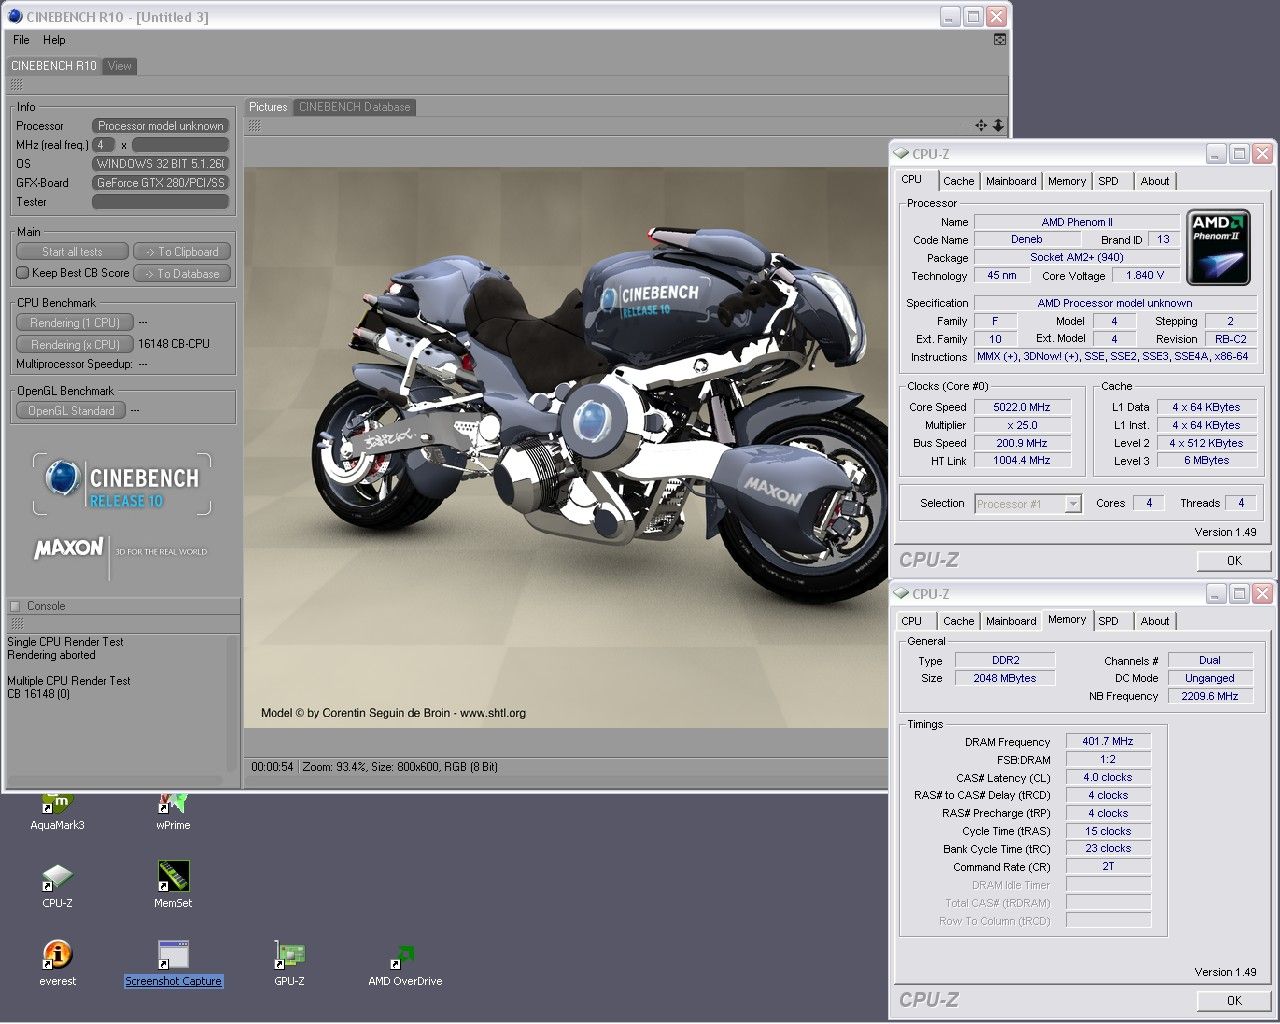
Task: Select Screenshot Capture desktop icon
Action: (x=173, y=963)
